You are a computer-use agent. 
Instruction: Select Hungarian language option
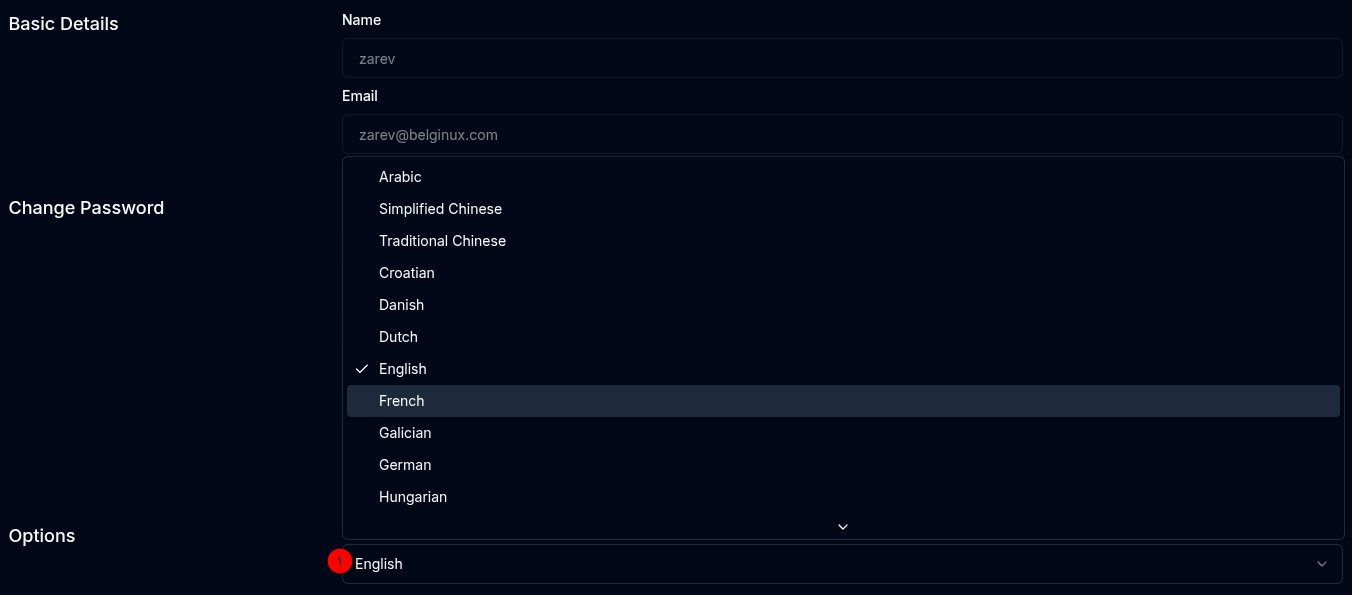(843, 497)
